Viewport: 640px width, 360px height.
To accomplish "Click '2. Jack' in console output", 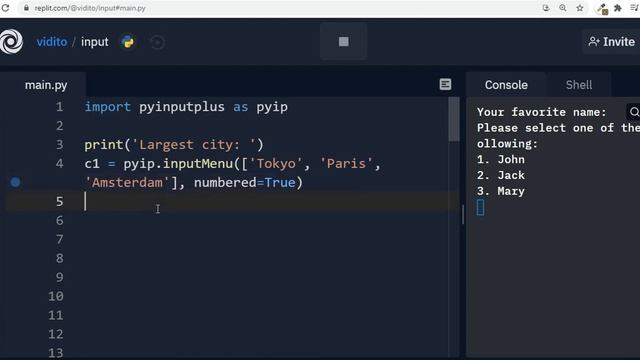I will pyautogui.click(x=501, y=175).
